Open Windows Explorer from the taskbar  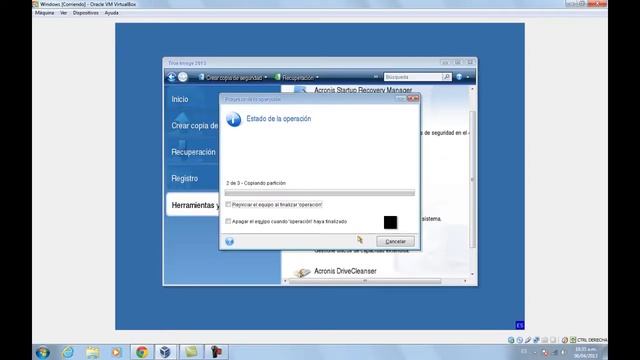93,352
